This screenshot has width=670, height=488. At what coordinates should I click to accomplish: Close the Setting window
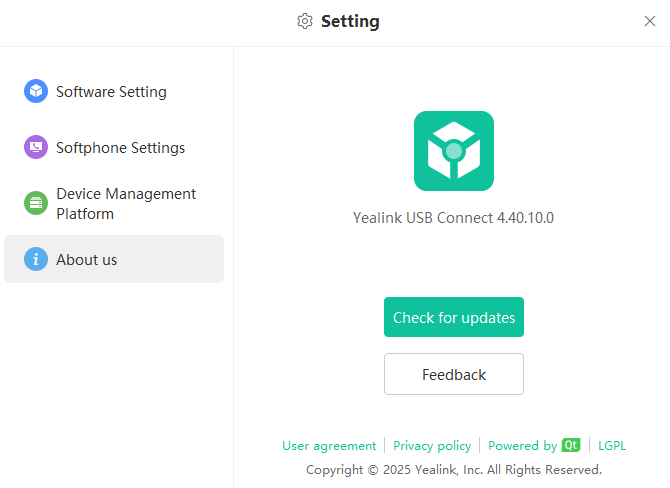(649, 21)
